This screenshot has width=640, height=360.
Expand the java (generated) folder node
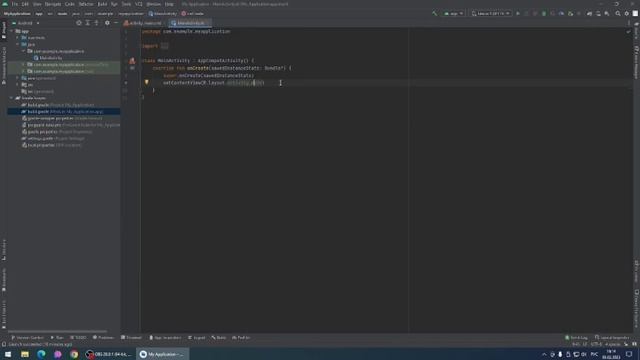[18, 78]
